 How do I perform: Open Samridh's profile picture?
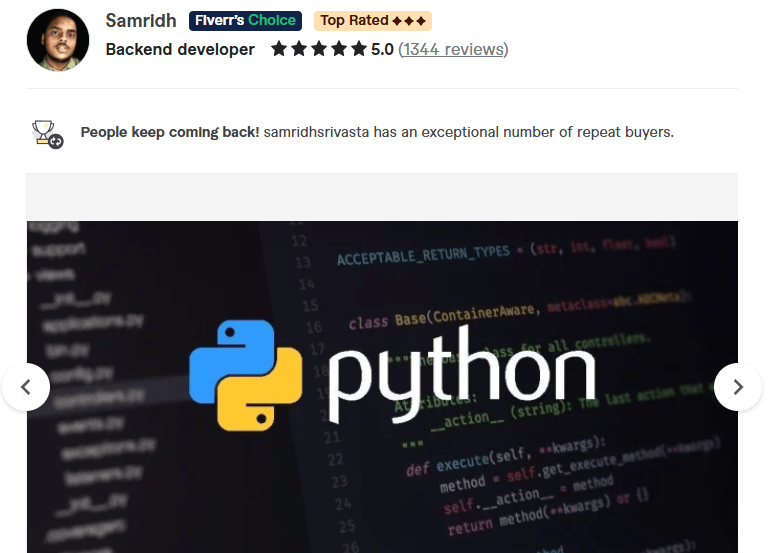point(58,40)
